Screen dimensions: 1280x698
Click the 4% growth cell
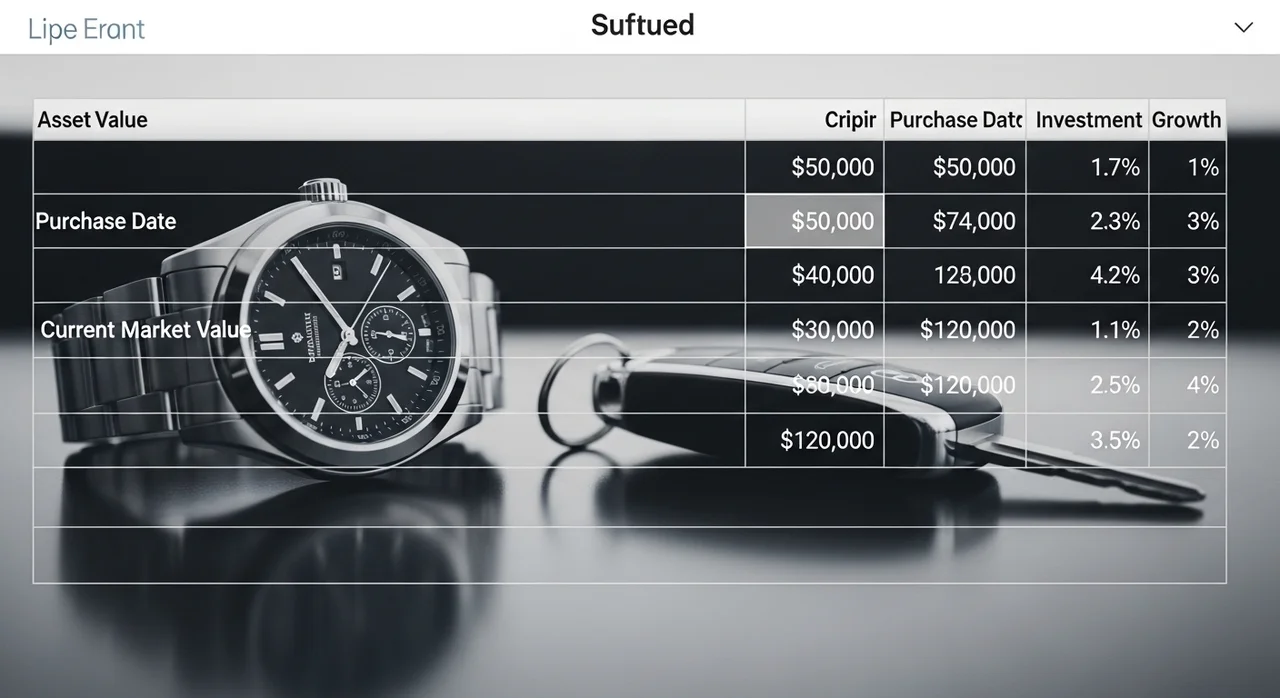(1202, 385)
